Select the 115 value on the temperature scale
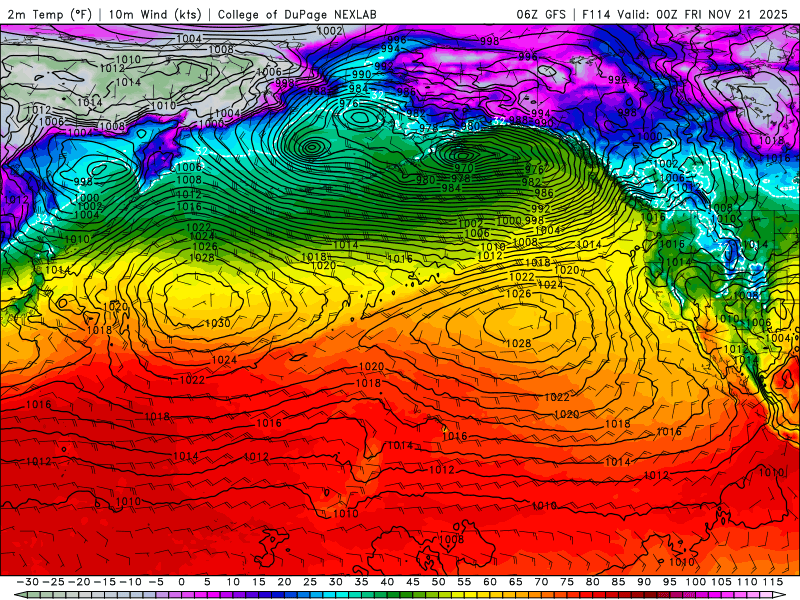The image size is (800, 600). click(x=773, y=582)
